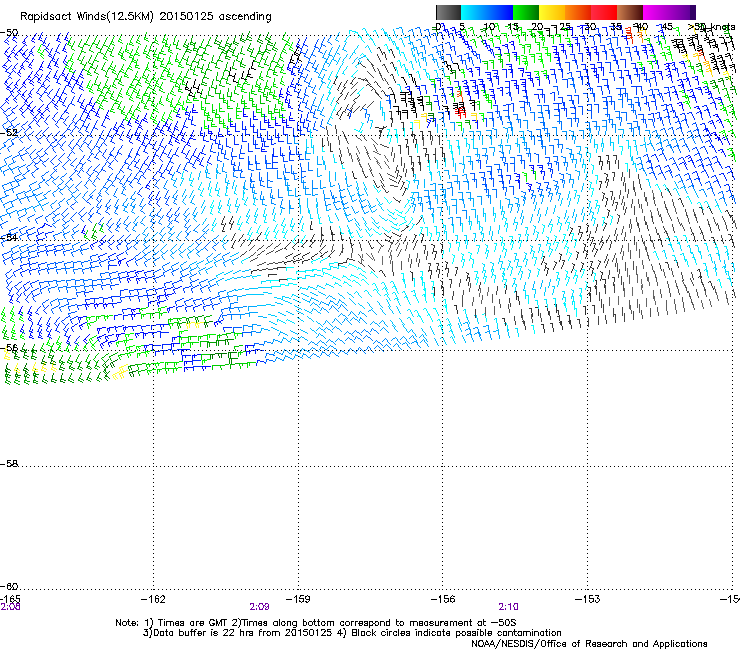Click the purple '2:10' time label

(508, 607)
